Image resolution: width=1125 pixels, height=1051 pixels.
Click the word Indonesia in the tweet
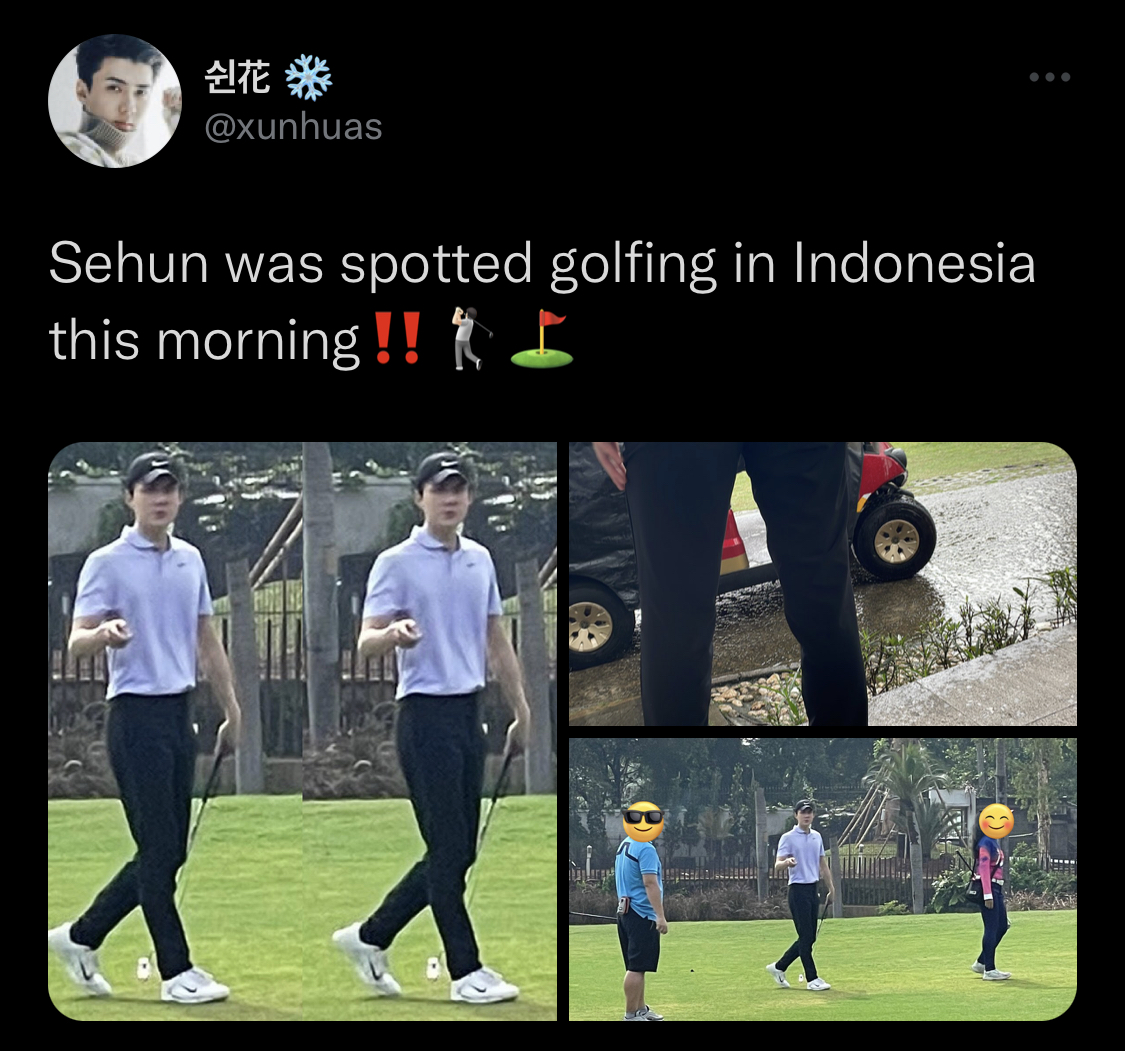point(914,263)
